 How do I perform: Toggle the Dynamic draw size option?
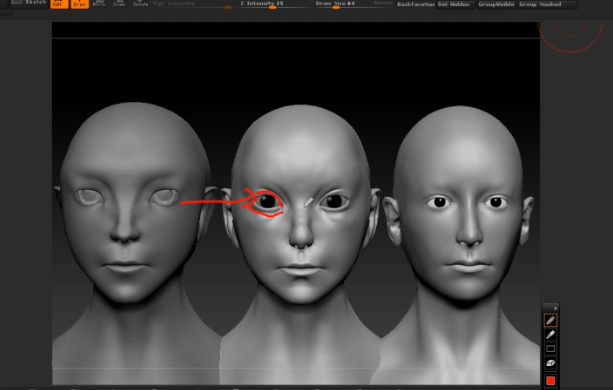(x=383, y=3)
